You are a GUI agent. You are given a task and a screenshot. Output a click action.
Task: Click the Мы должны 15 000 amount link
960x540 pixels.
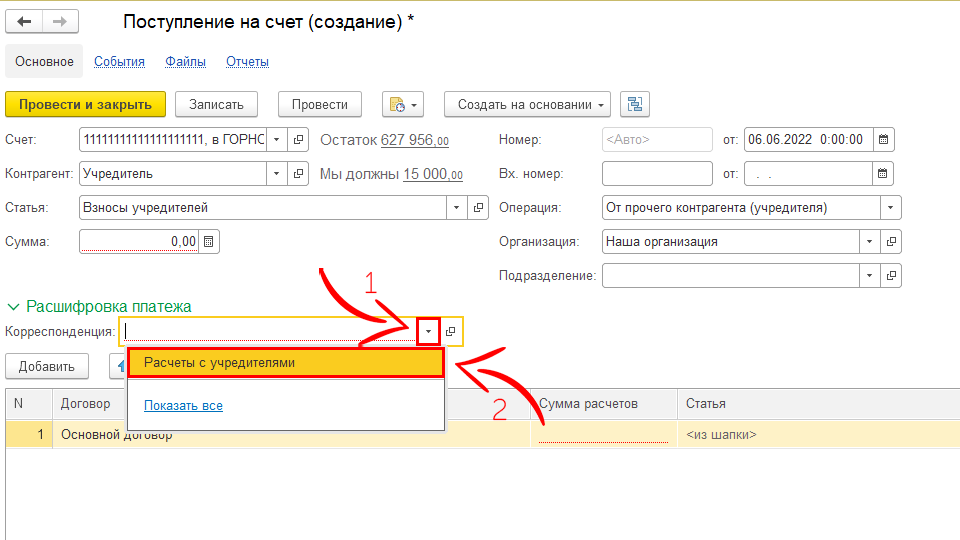[x=432, y=174]
